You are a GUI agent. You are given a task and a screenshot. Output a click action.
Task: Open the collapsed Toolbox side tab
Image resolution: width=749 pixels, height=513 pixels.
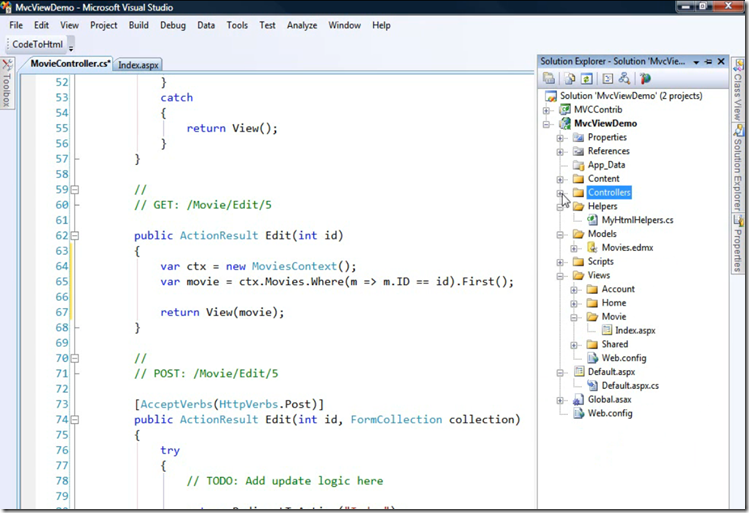coord(7,83)
